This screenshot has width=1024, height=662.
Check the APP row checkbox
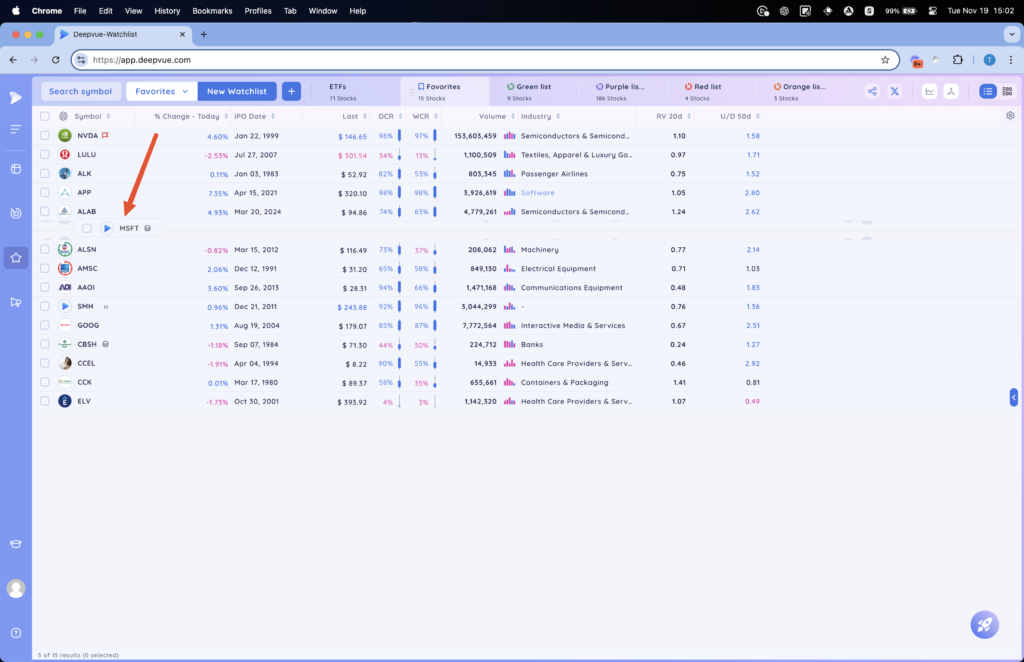44,193
